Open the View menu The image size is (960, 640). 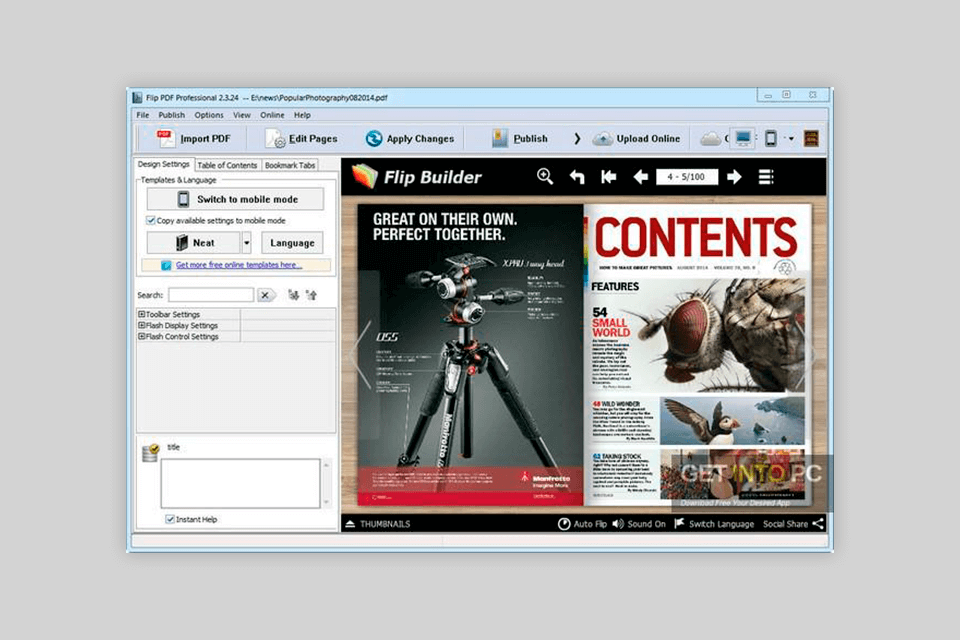241,115
